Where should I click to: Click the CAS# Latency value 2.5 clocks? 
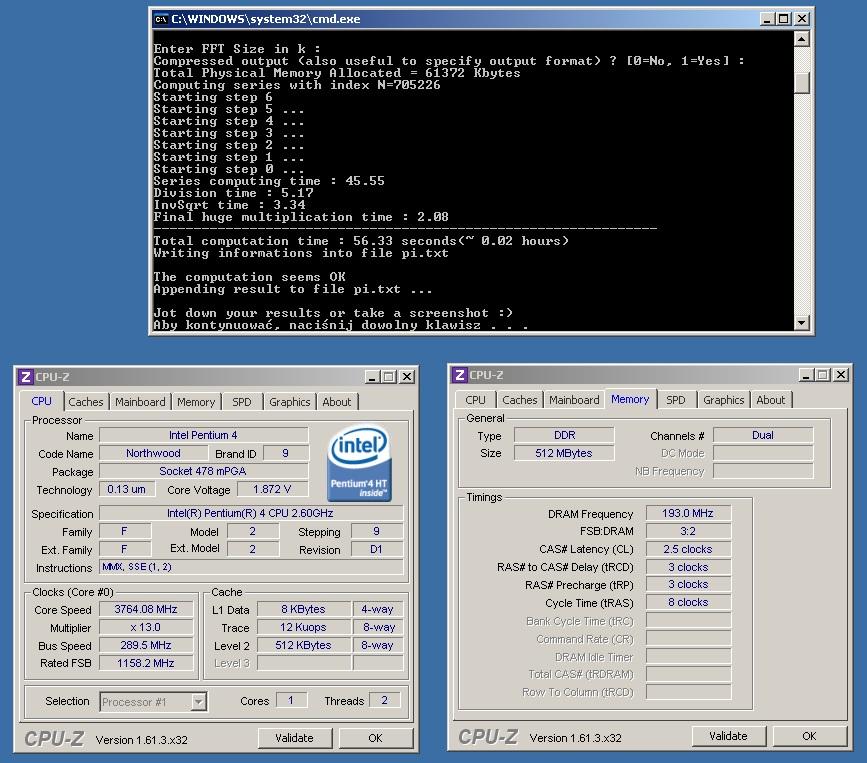[688, 549]
